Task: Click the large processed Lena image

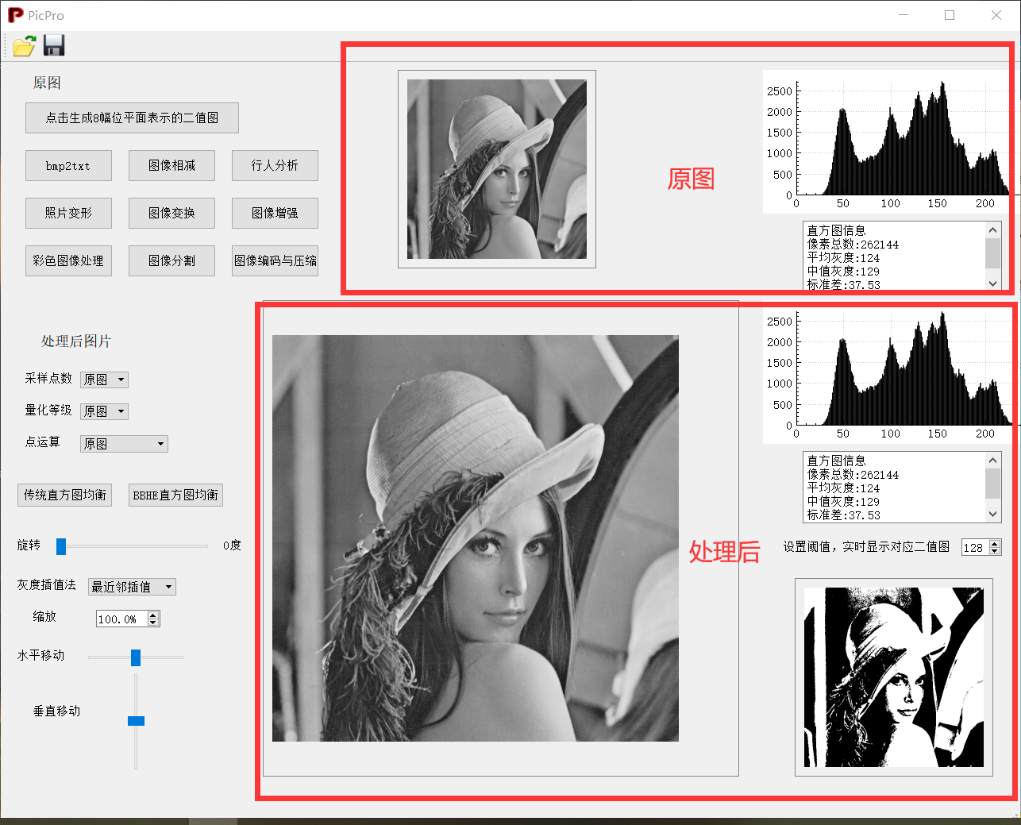Action: click(475, 538)
